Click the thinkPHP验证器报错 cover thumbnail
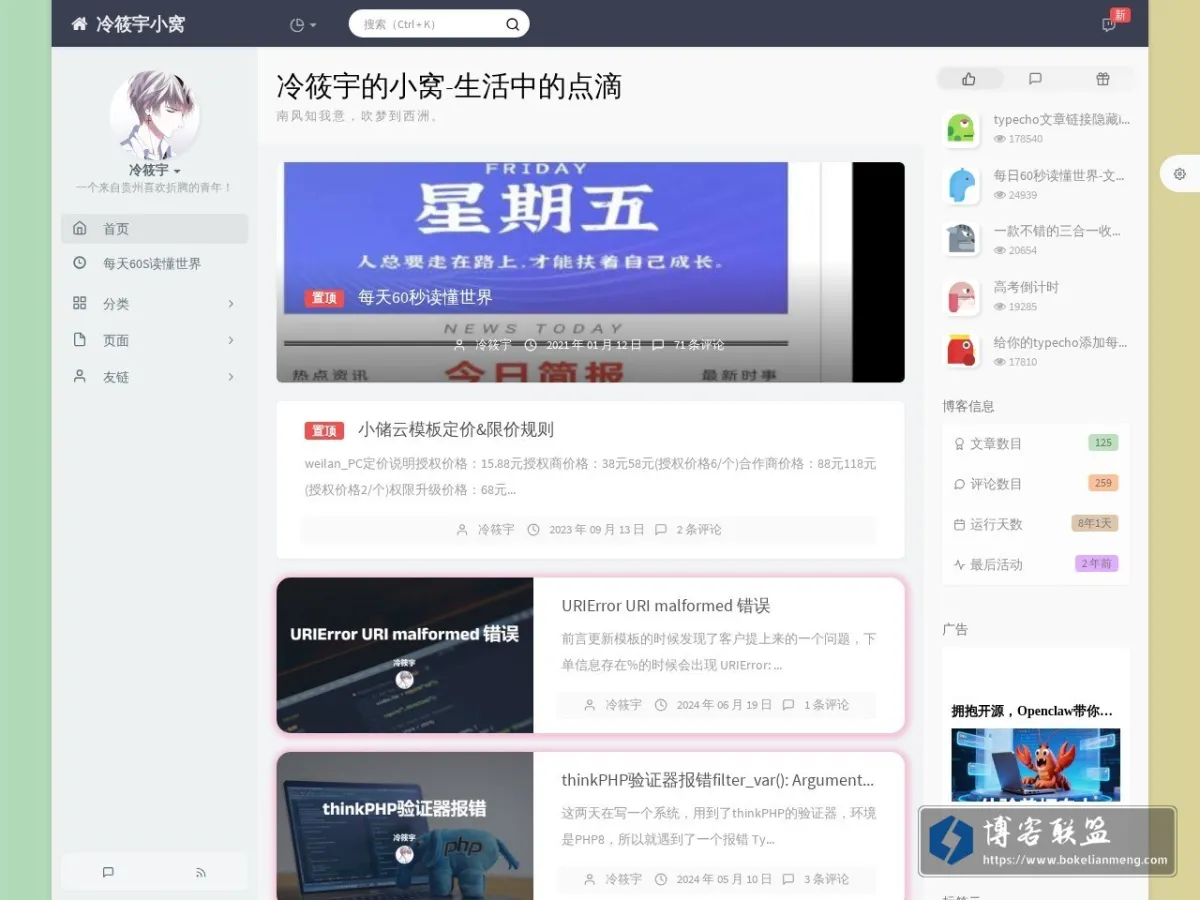 pyautogui.click(x=405, y=826)
